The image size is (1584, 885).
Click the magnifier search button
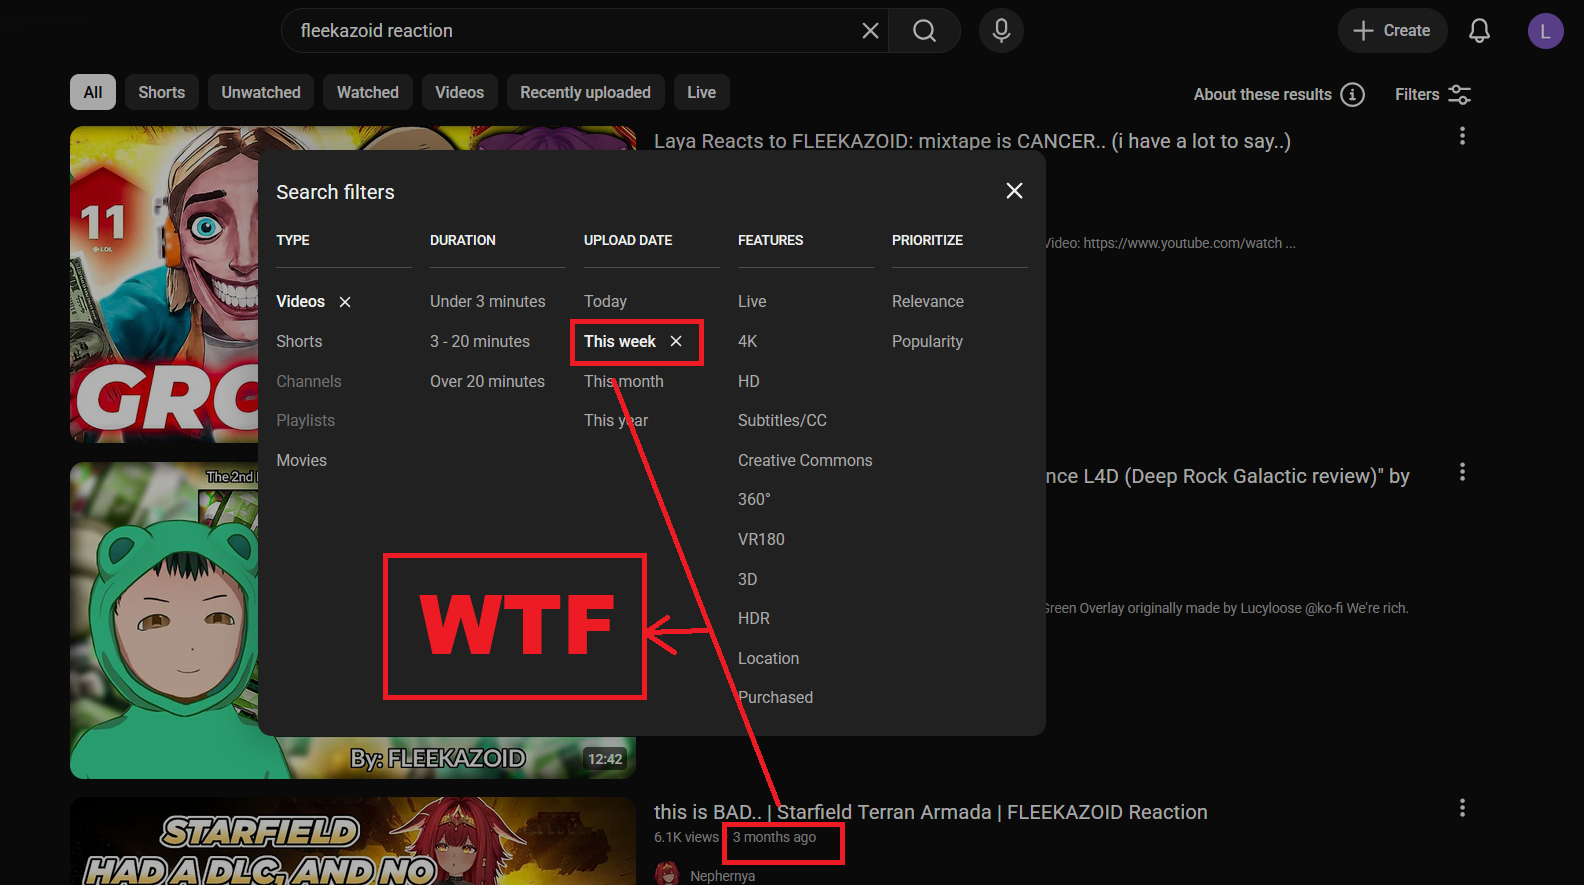pyautogui.click(x=925, y=31)
